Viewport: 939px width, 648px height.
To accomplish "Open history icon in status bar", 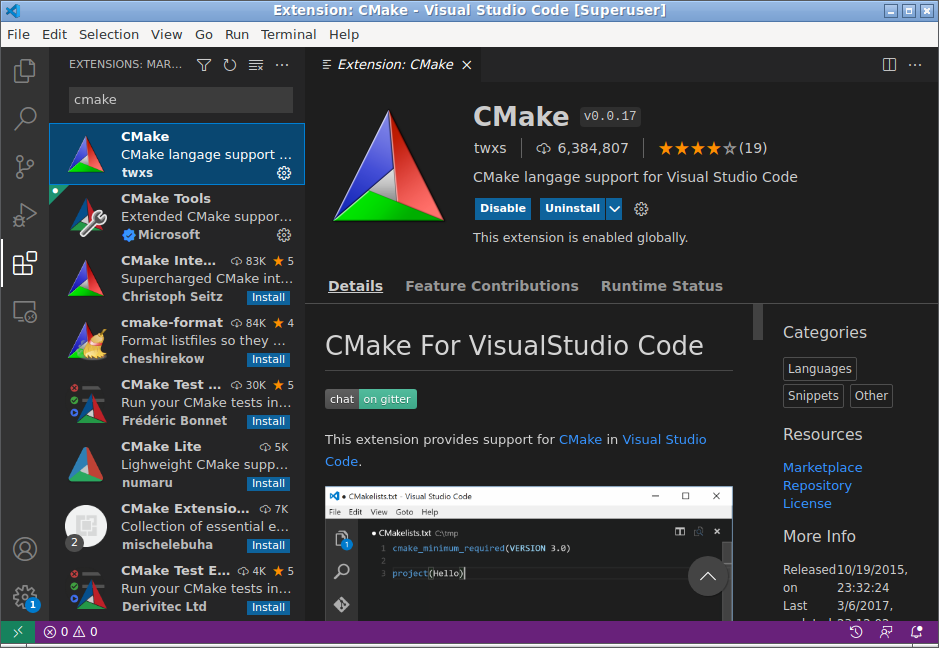I will (856, 632).
